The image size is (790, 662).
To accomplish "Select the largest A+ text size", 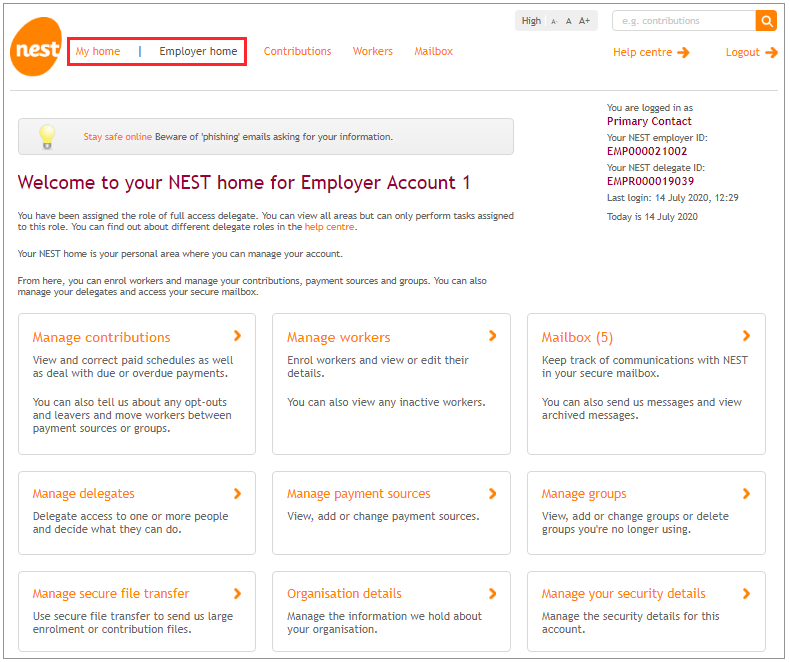I will 584,21.
